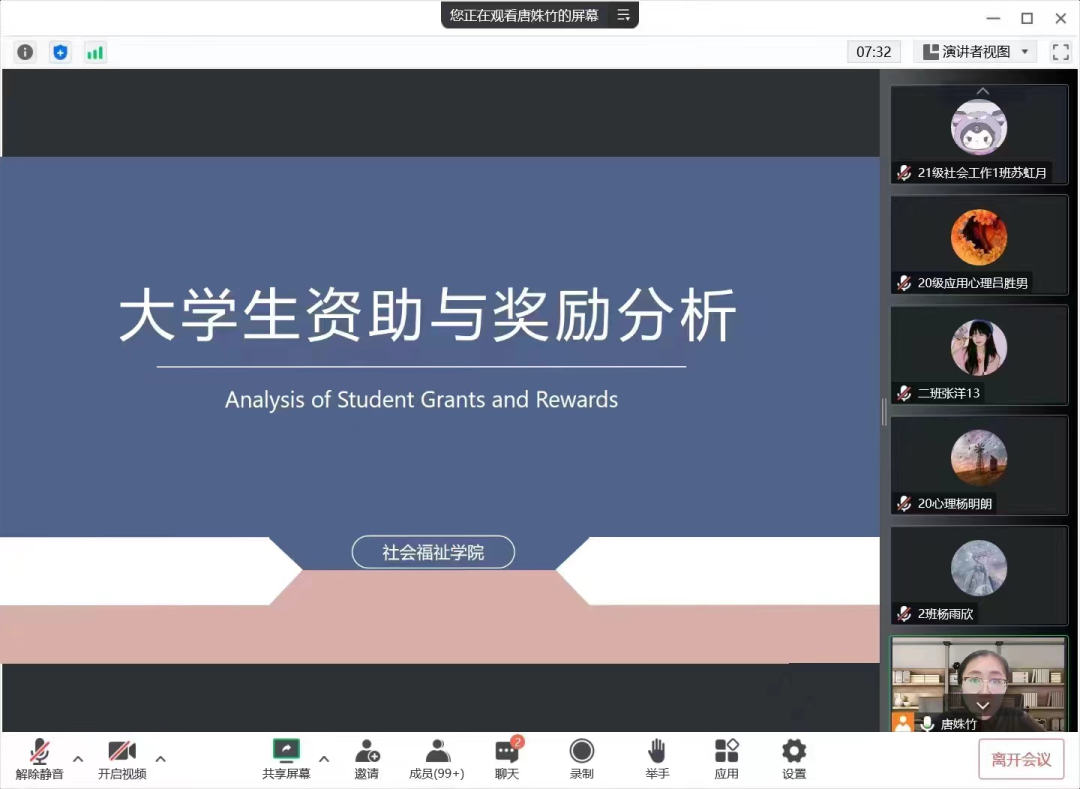1080x789 pixels.
Task: Select participant tile 二班张洋13
Action: (979, 355)
